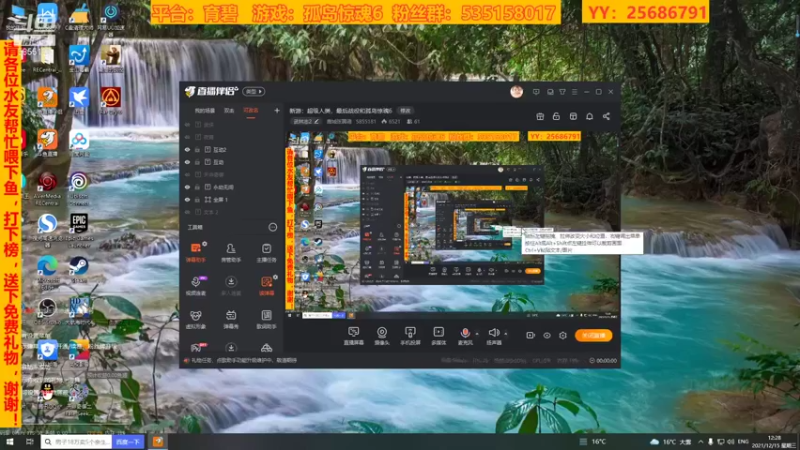Edit the room name with pencil icon
This screenshot has width=800, height=450.
click(x=316, y=121)
